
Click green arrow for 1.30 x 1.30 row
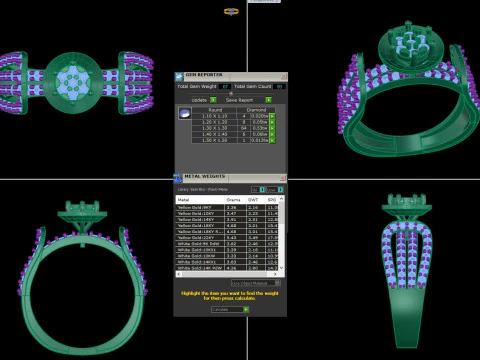[272, 128]
